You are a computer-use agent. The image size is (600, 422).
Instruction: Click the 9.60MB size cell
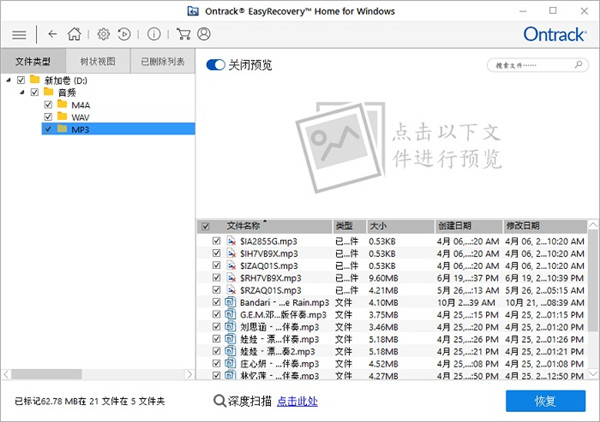pyautogui.click(x=383, y=278)
